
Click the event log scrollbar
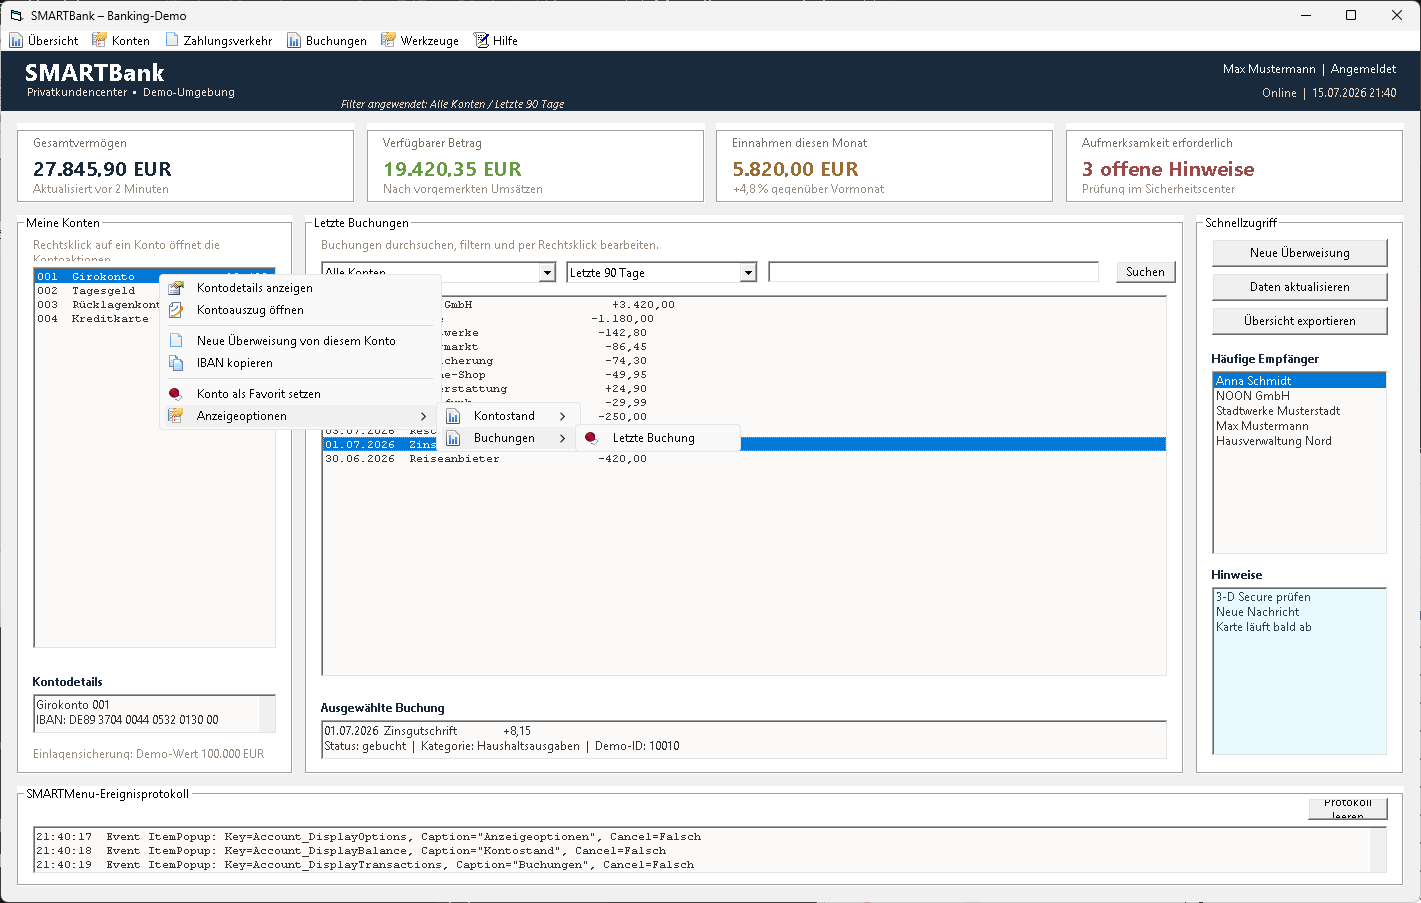pyautogui.click(x=1378, y=851)
